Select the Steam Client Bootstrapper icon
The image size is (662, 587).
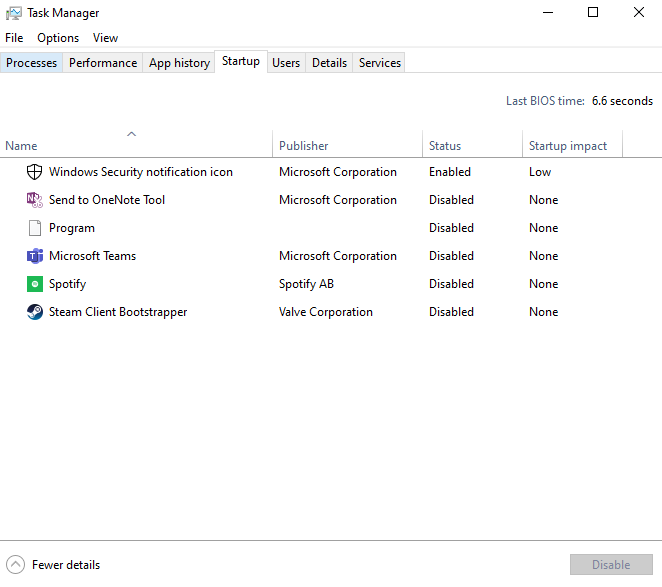[34, 312]
